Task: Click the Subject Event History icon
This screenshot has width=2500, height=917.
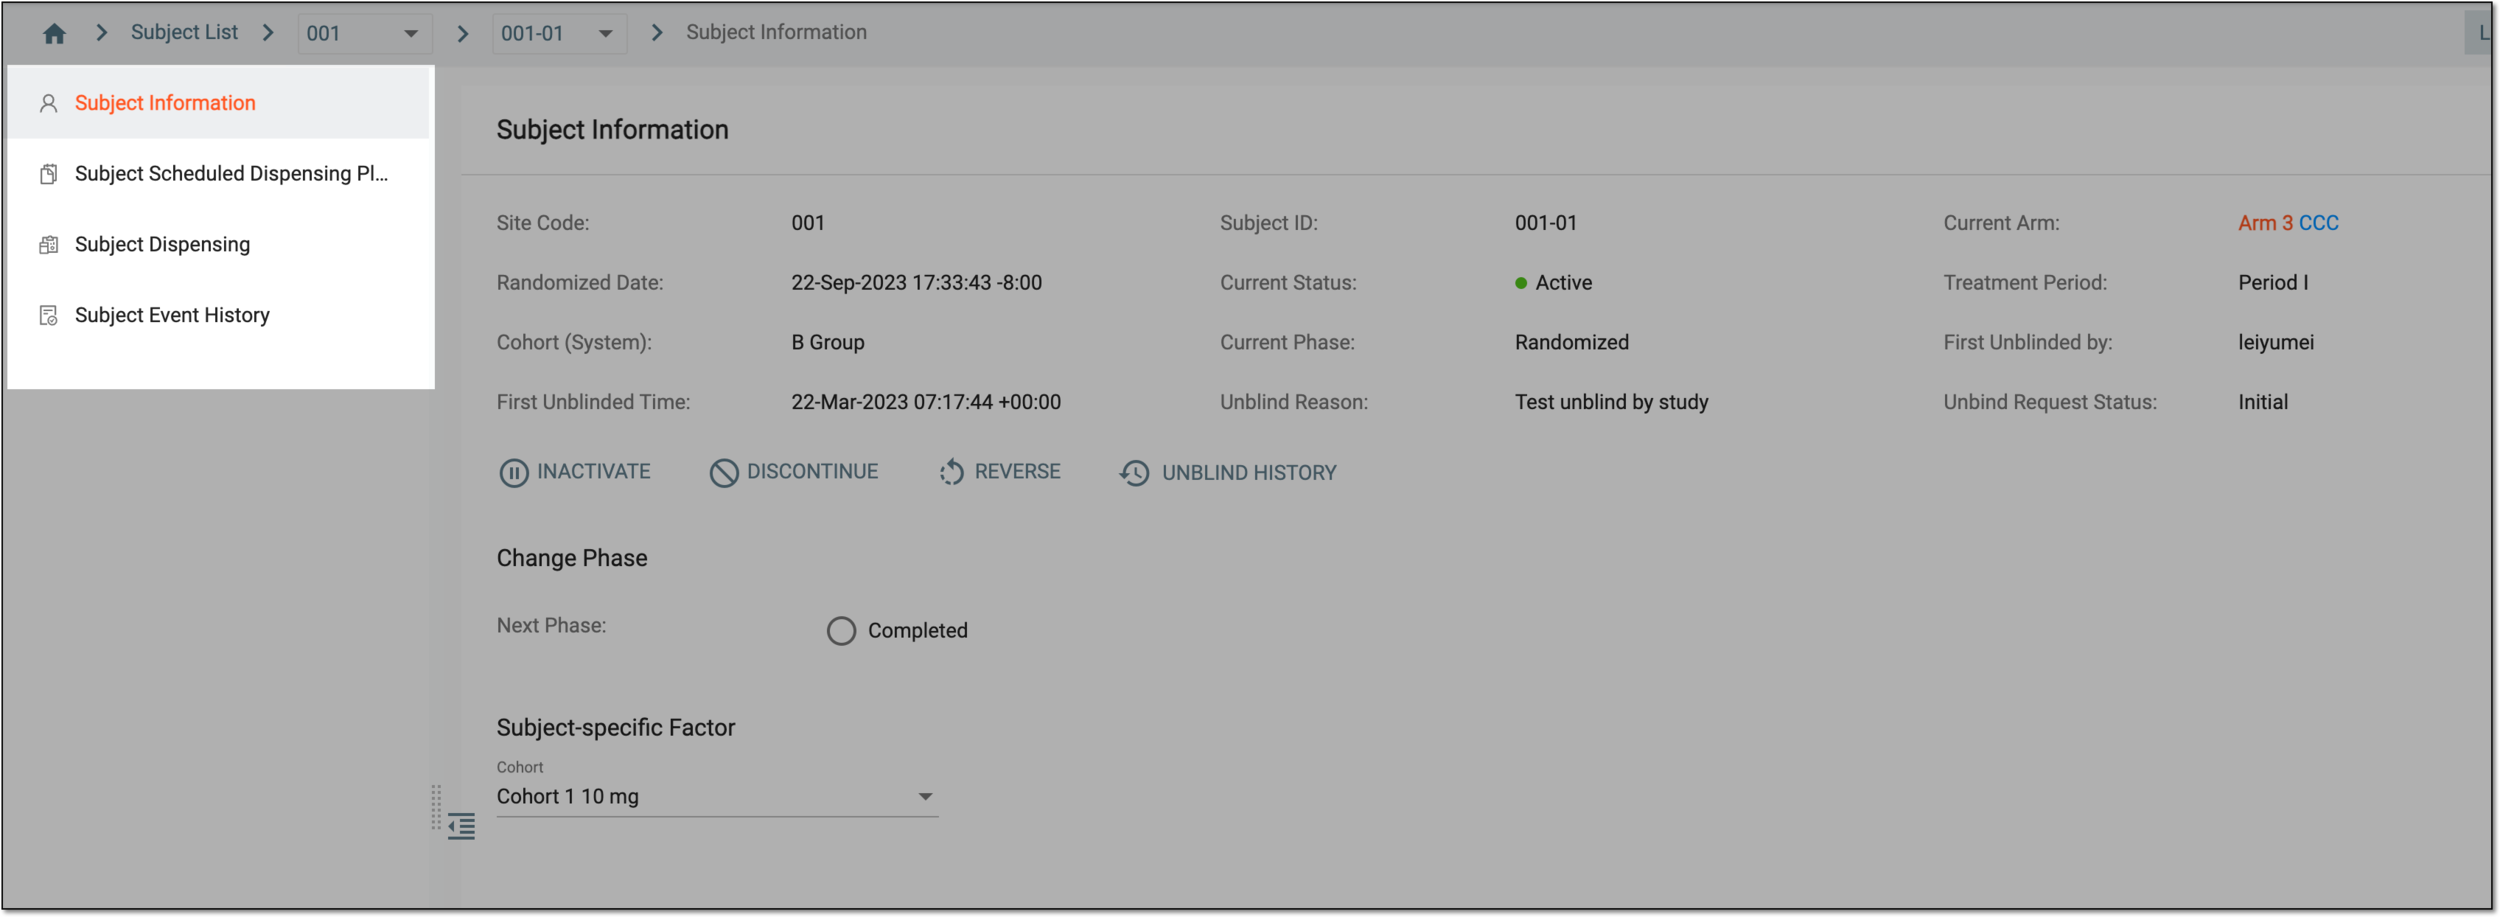Action: click(x=48, y=316)
